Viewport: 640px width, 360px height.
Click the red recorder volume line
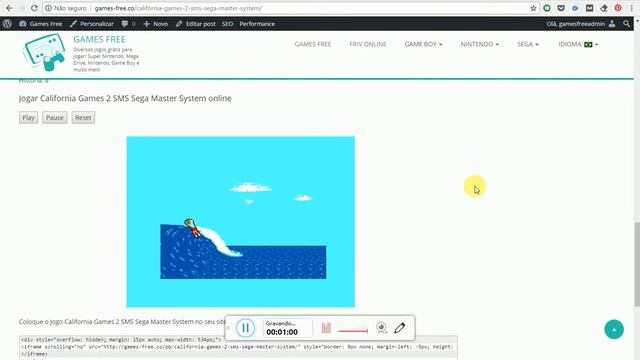point(353,331)
